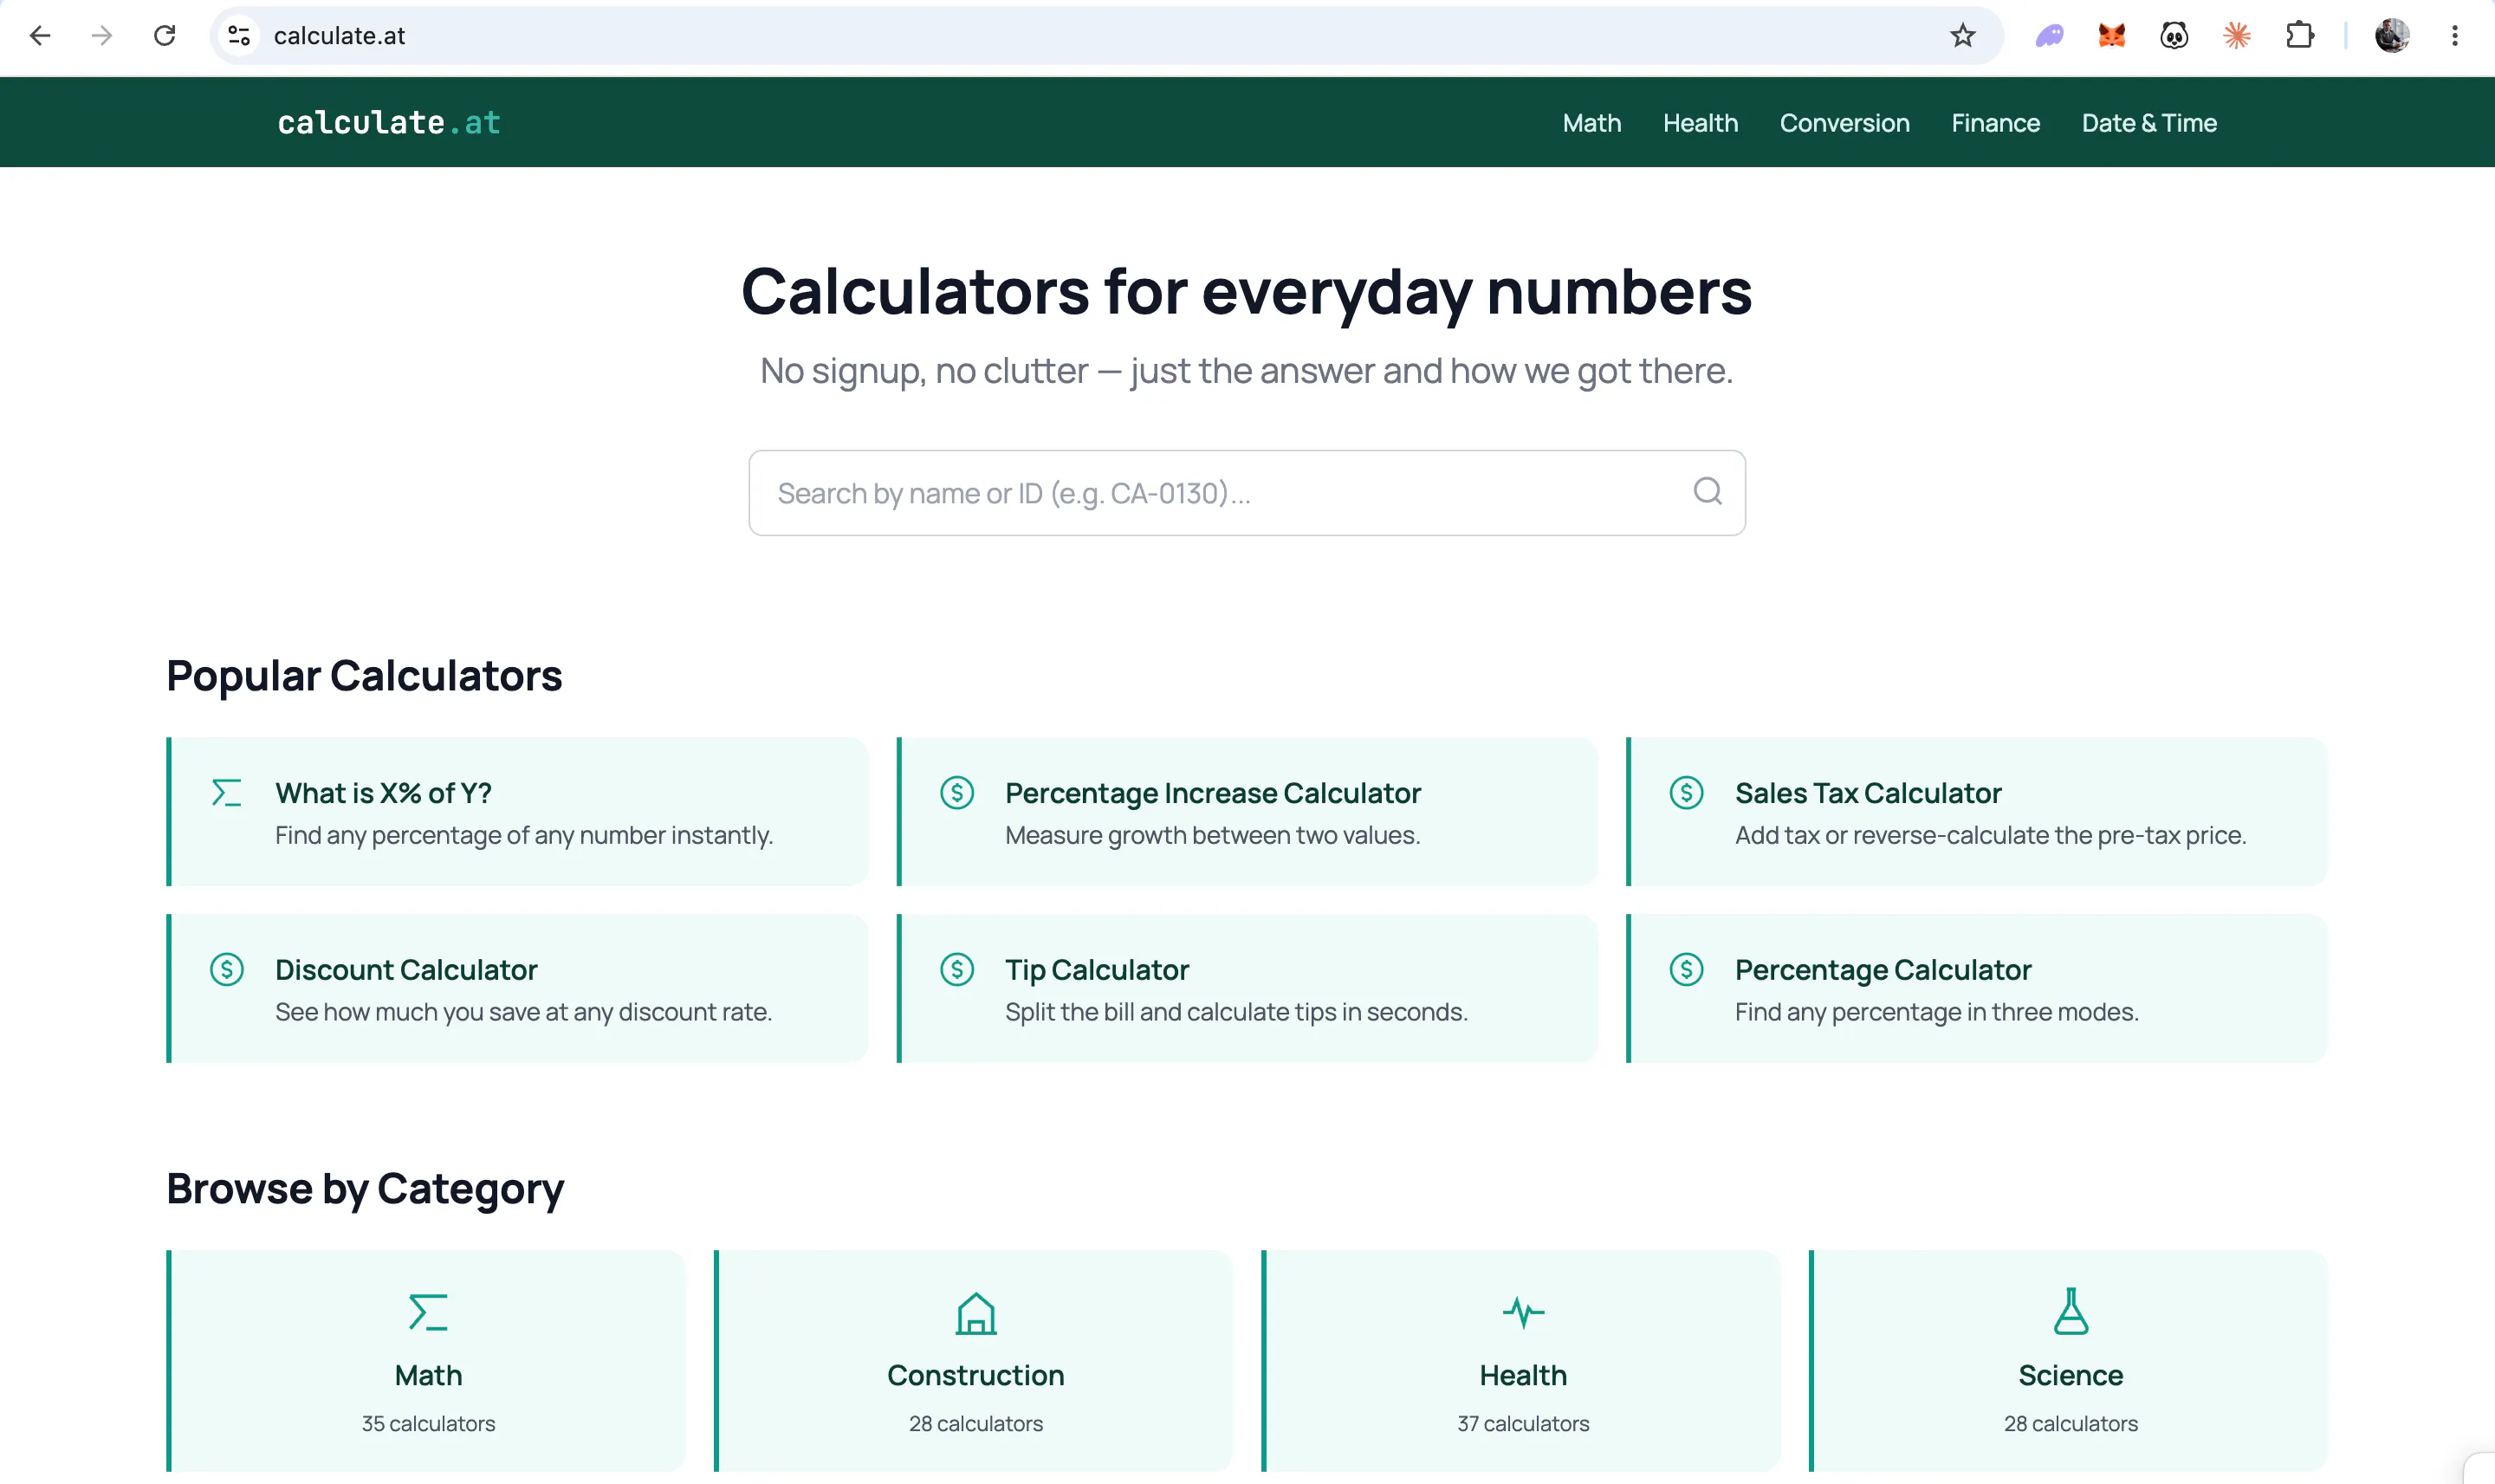2495x1484 pixels.
Task: Bookmark this page with the star icon
Action: pyautogui.click(x=1963, y=36)
